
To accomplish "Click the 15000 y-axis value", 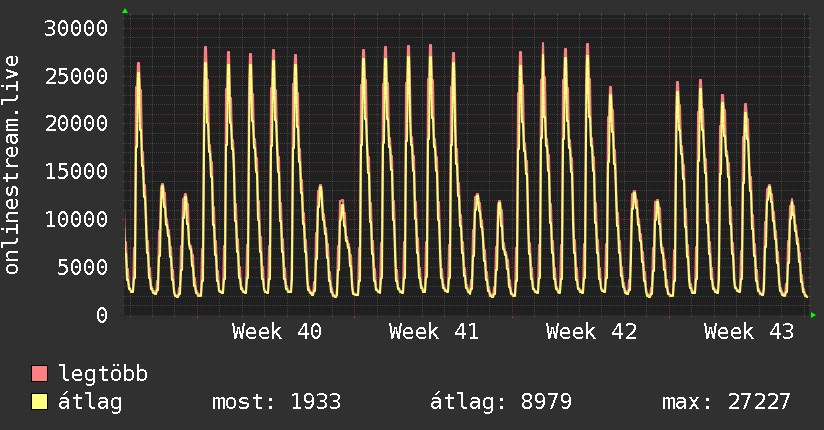I will tap(76, 171).
